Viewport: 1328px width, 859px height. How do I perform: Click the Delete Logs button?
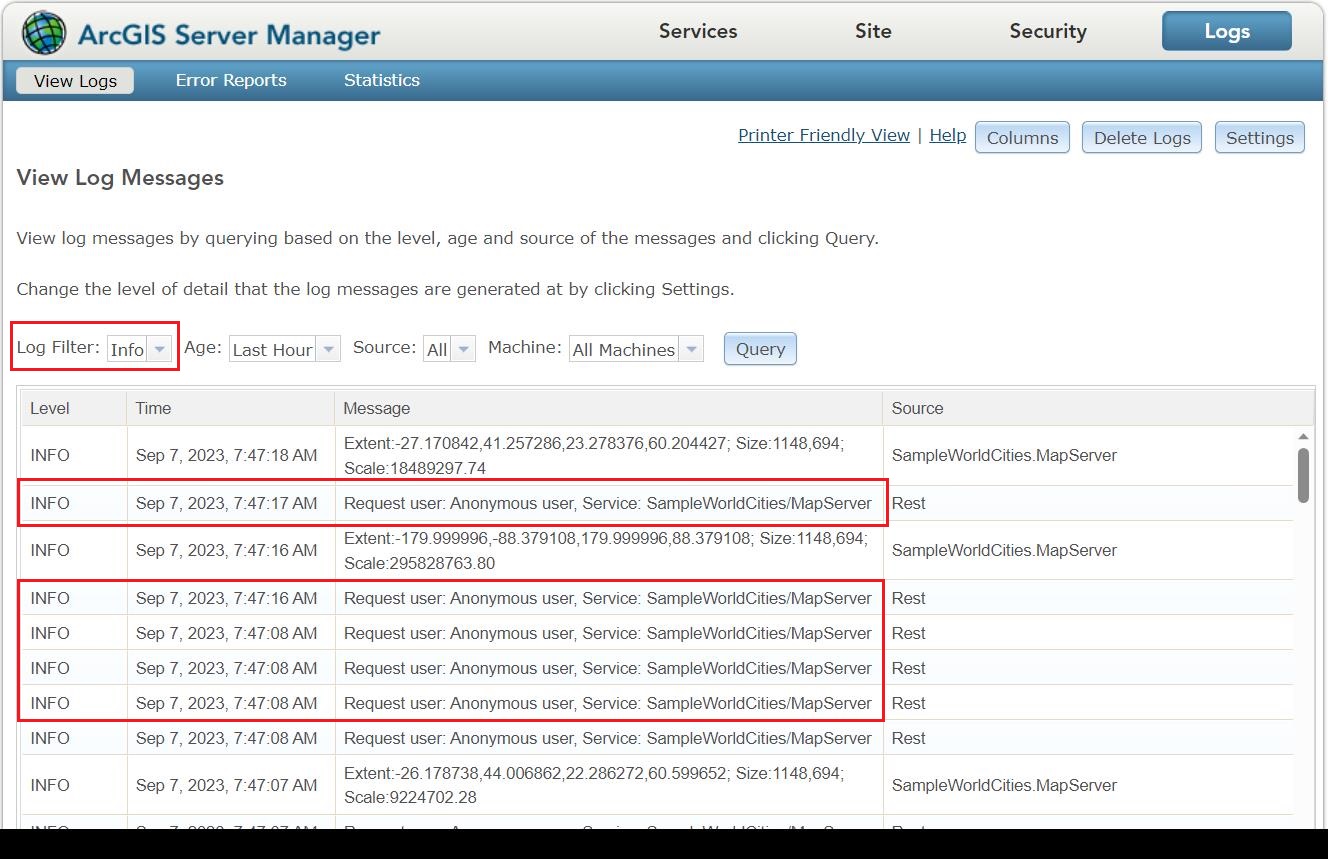point(1141,137)
